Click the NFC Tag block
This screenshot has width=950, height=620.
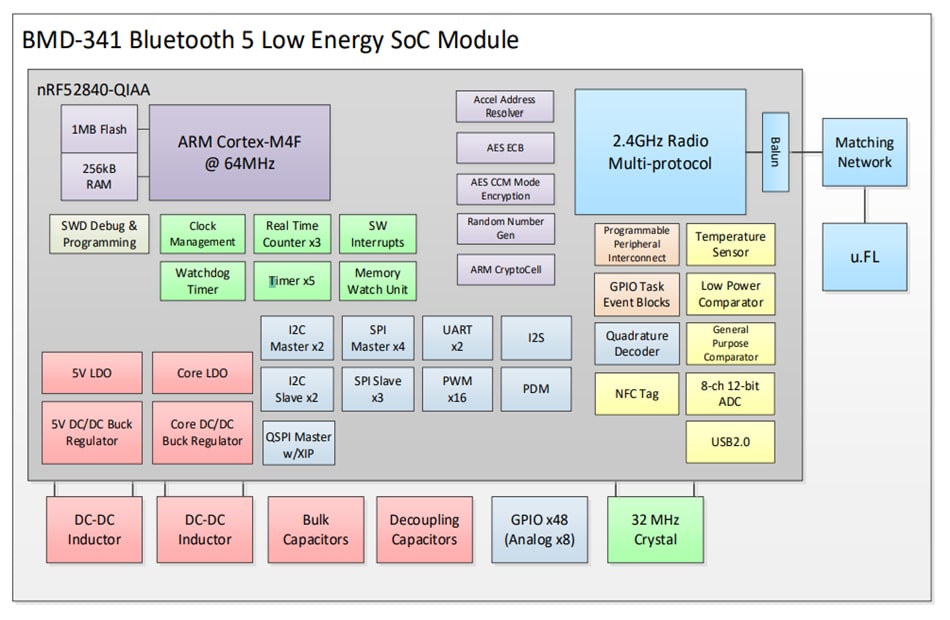point(638,394)
